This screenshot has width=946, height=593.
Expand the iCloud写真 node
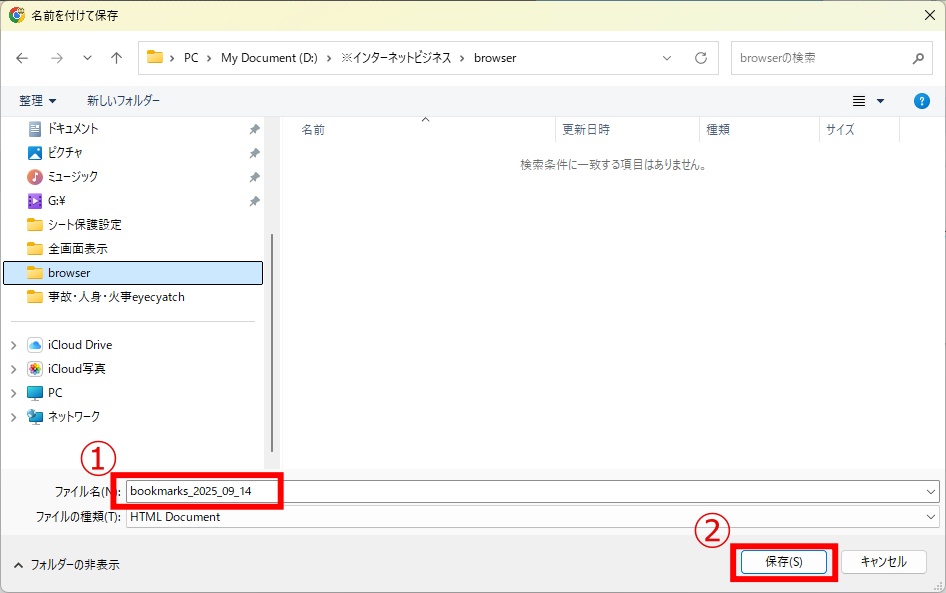pyautogui.click(x=13, y=369)
